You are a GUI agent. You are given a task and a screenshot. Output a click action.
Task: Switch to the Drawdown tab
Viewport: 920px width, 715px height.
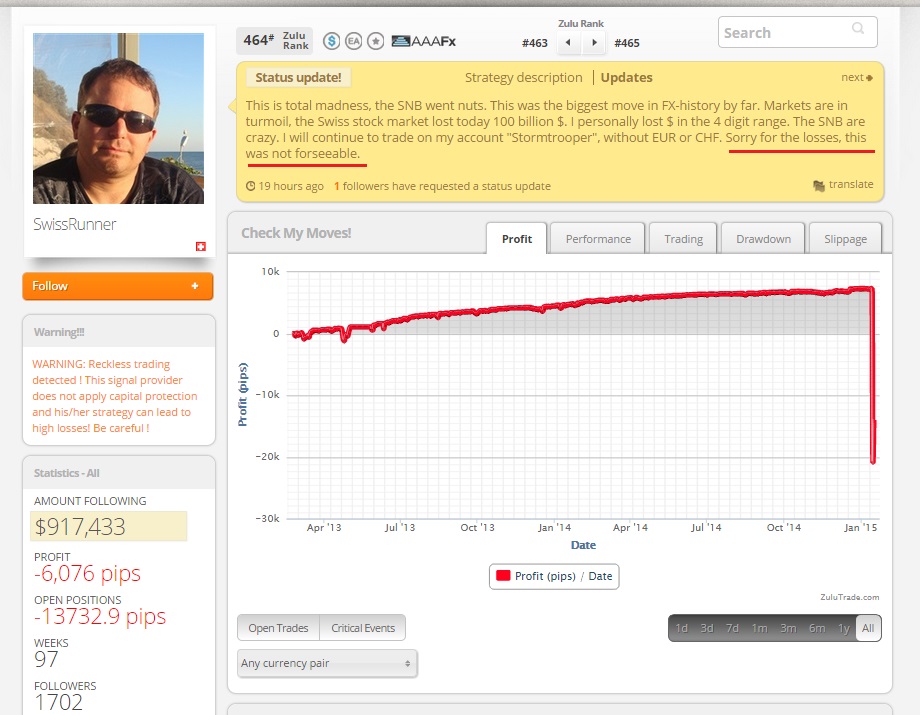(x=763, y=239)
